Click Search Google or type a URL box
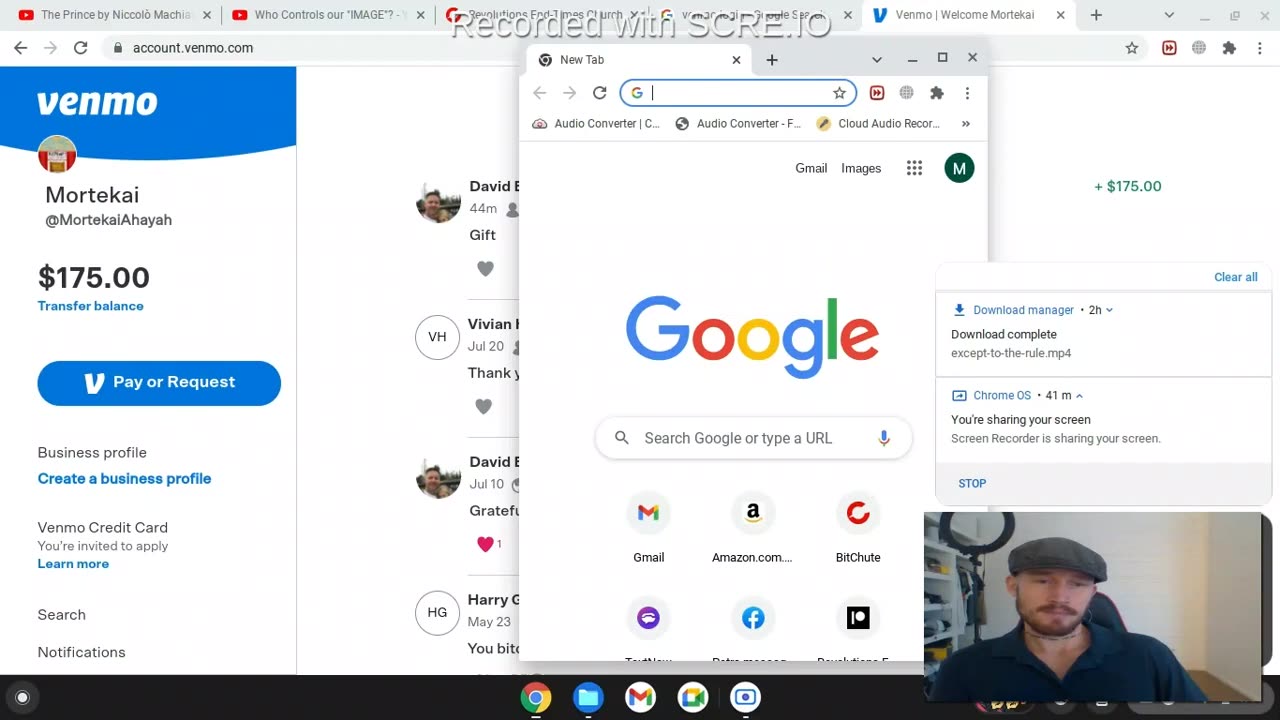Screen dimensions: 1280x720 click(x=753, y=438)
